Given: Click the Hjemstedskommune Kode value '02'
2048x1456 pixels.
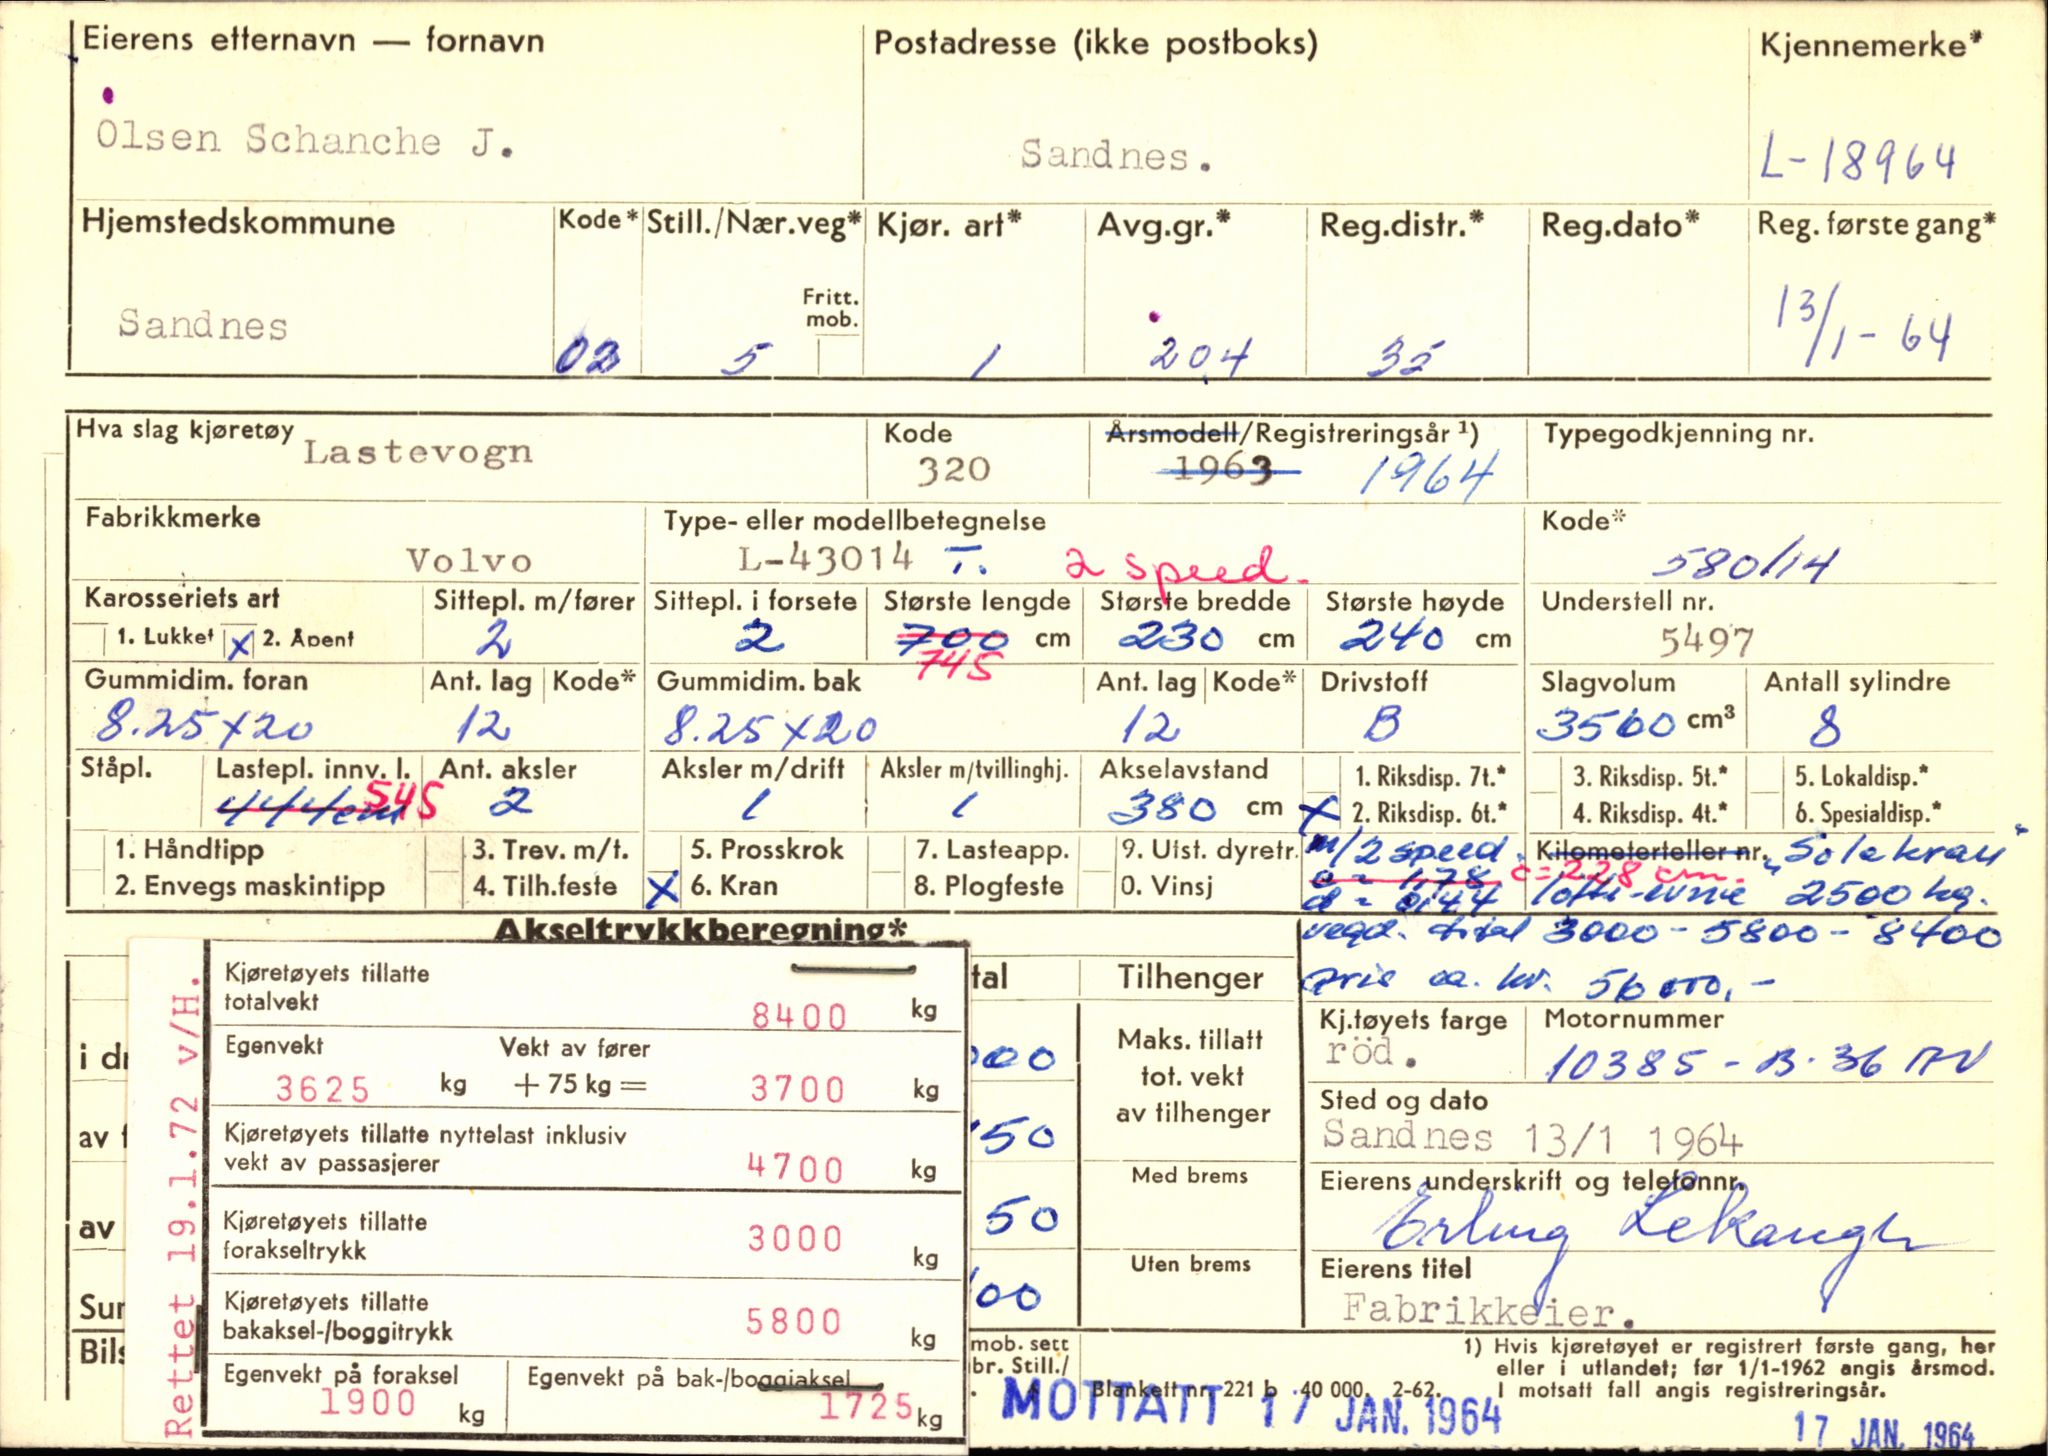Looking at the screenshot, I should [x=587, y=355].
